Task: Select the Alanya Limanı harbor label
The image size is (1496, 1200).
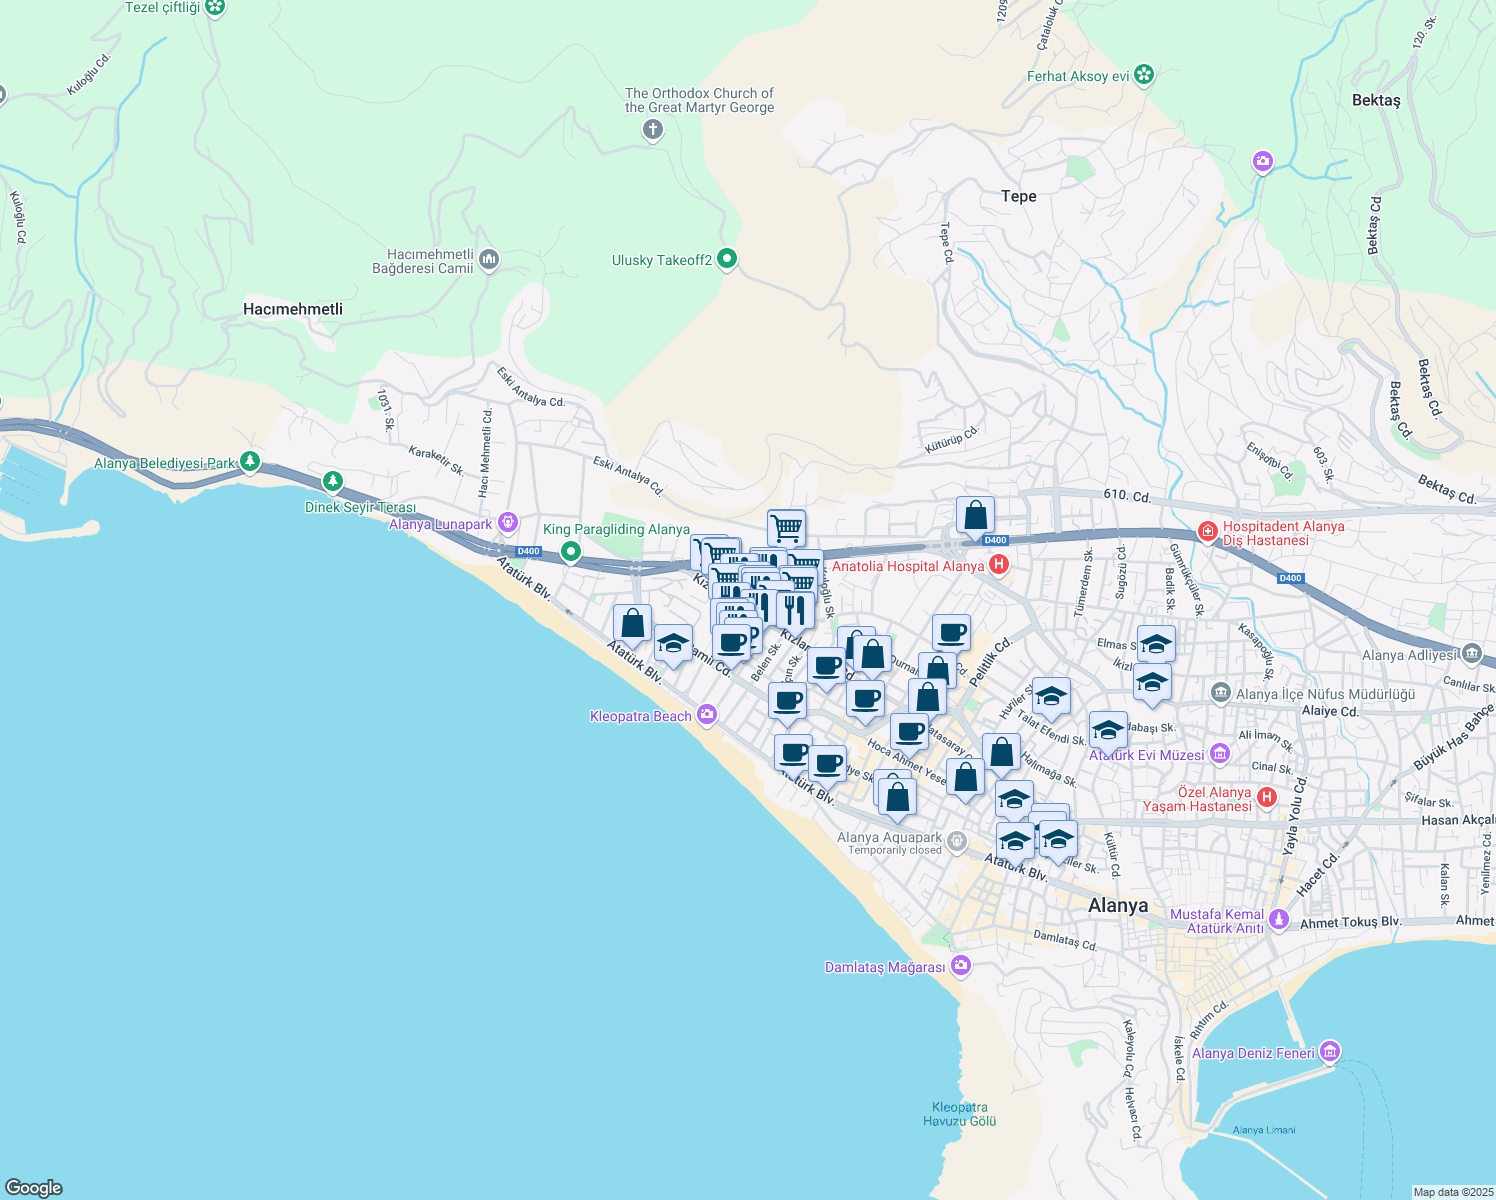Action: coord(1264,1130)
